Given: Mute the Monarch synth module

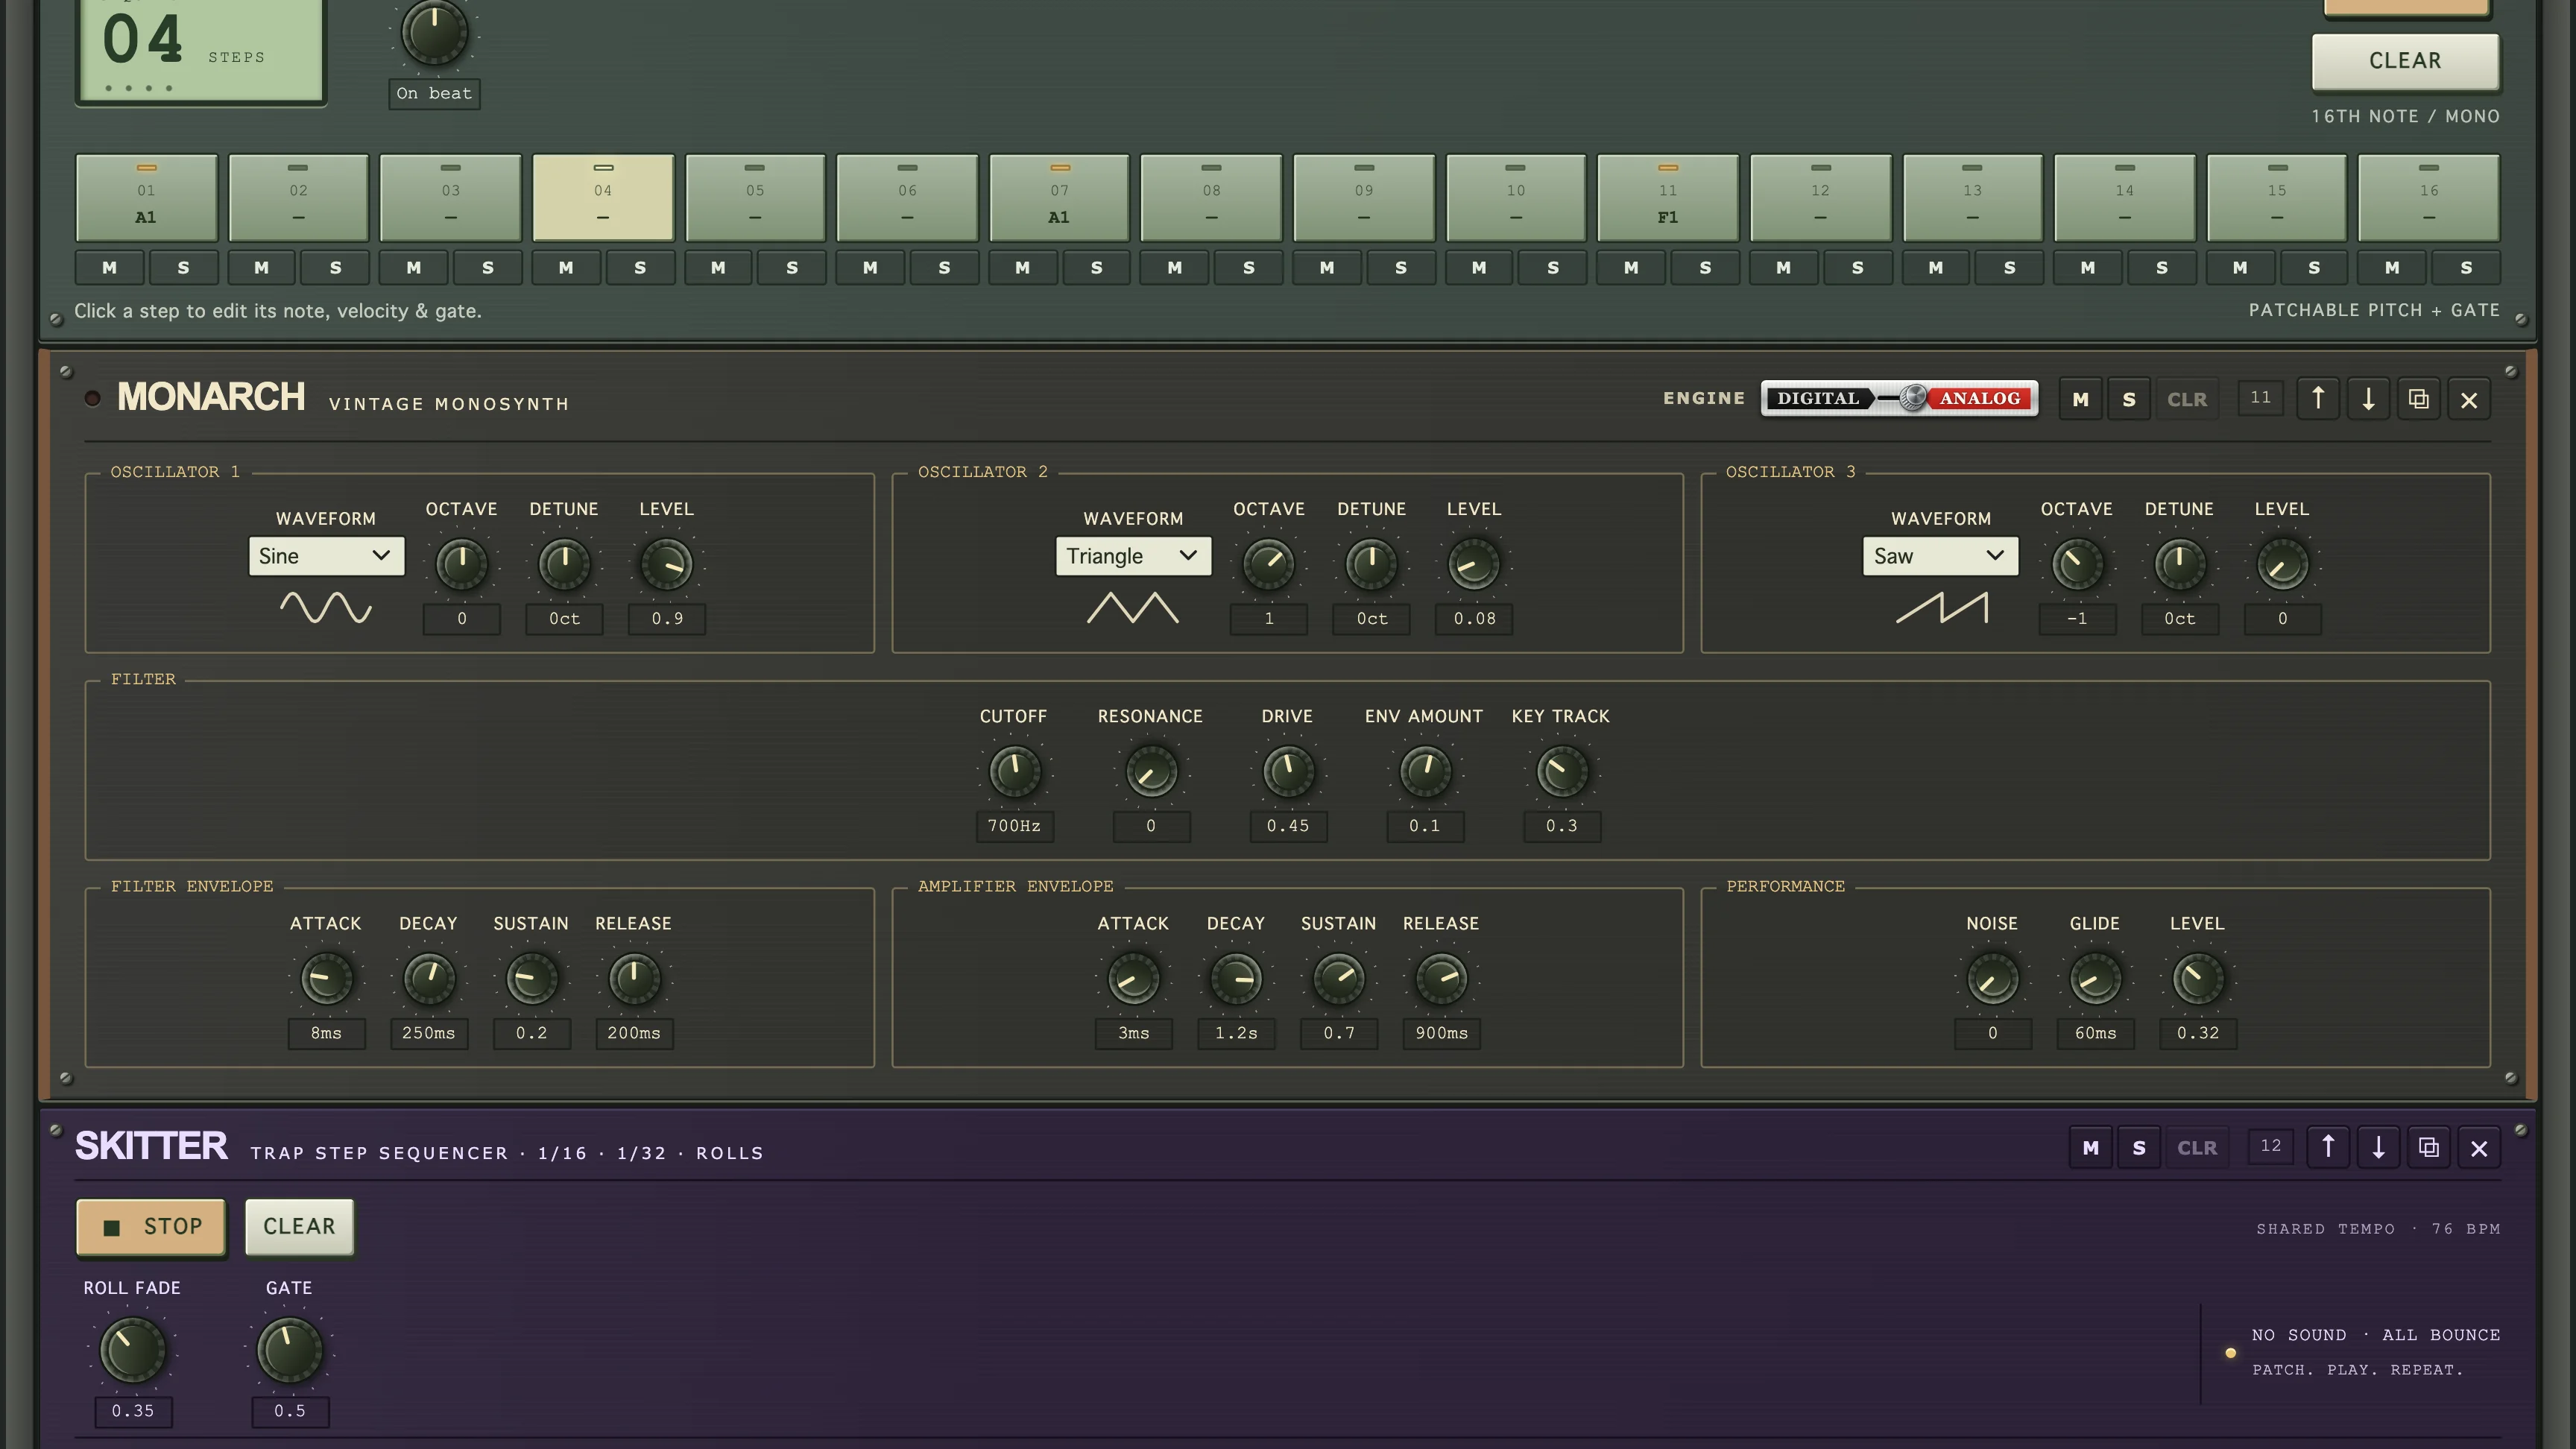Looking at the screenshot, I should pos(2080,399).
